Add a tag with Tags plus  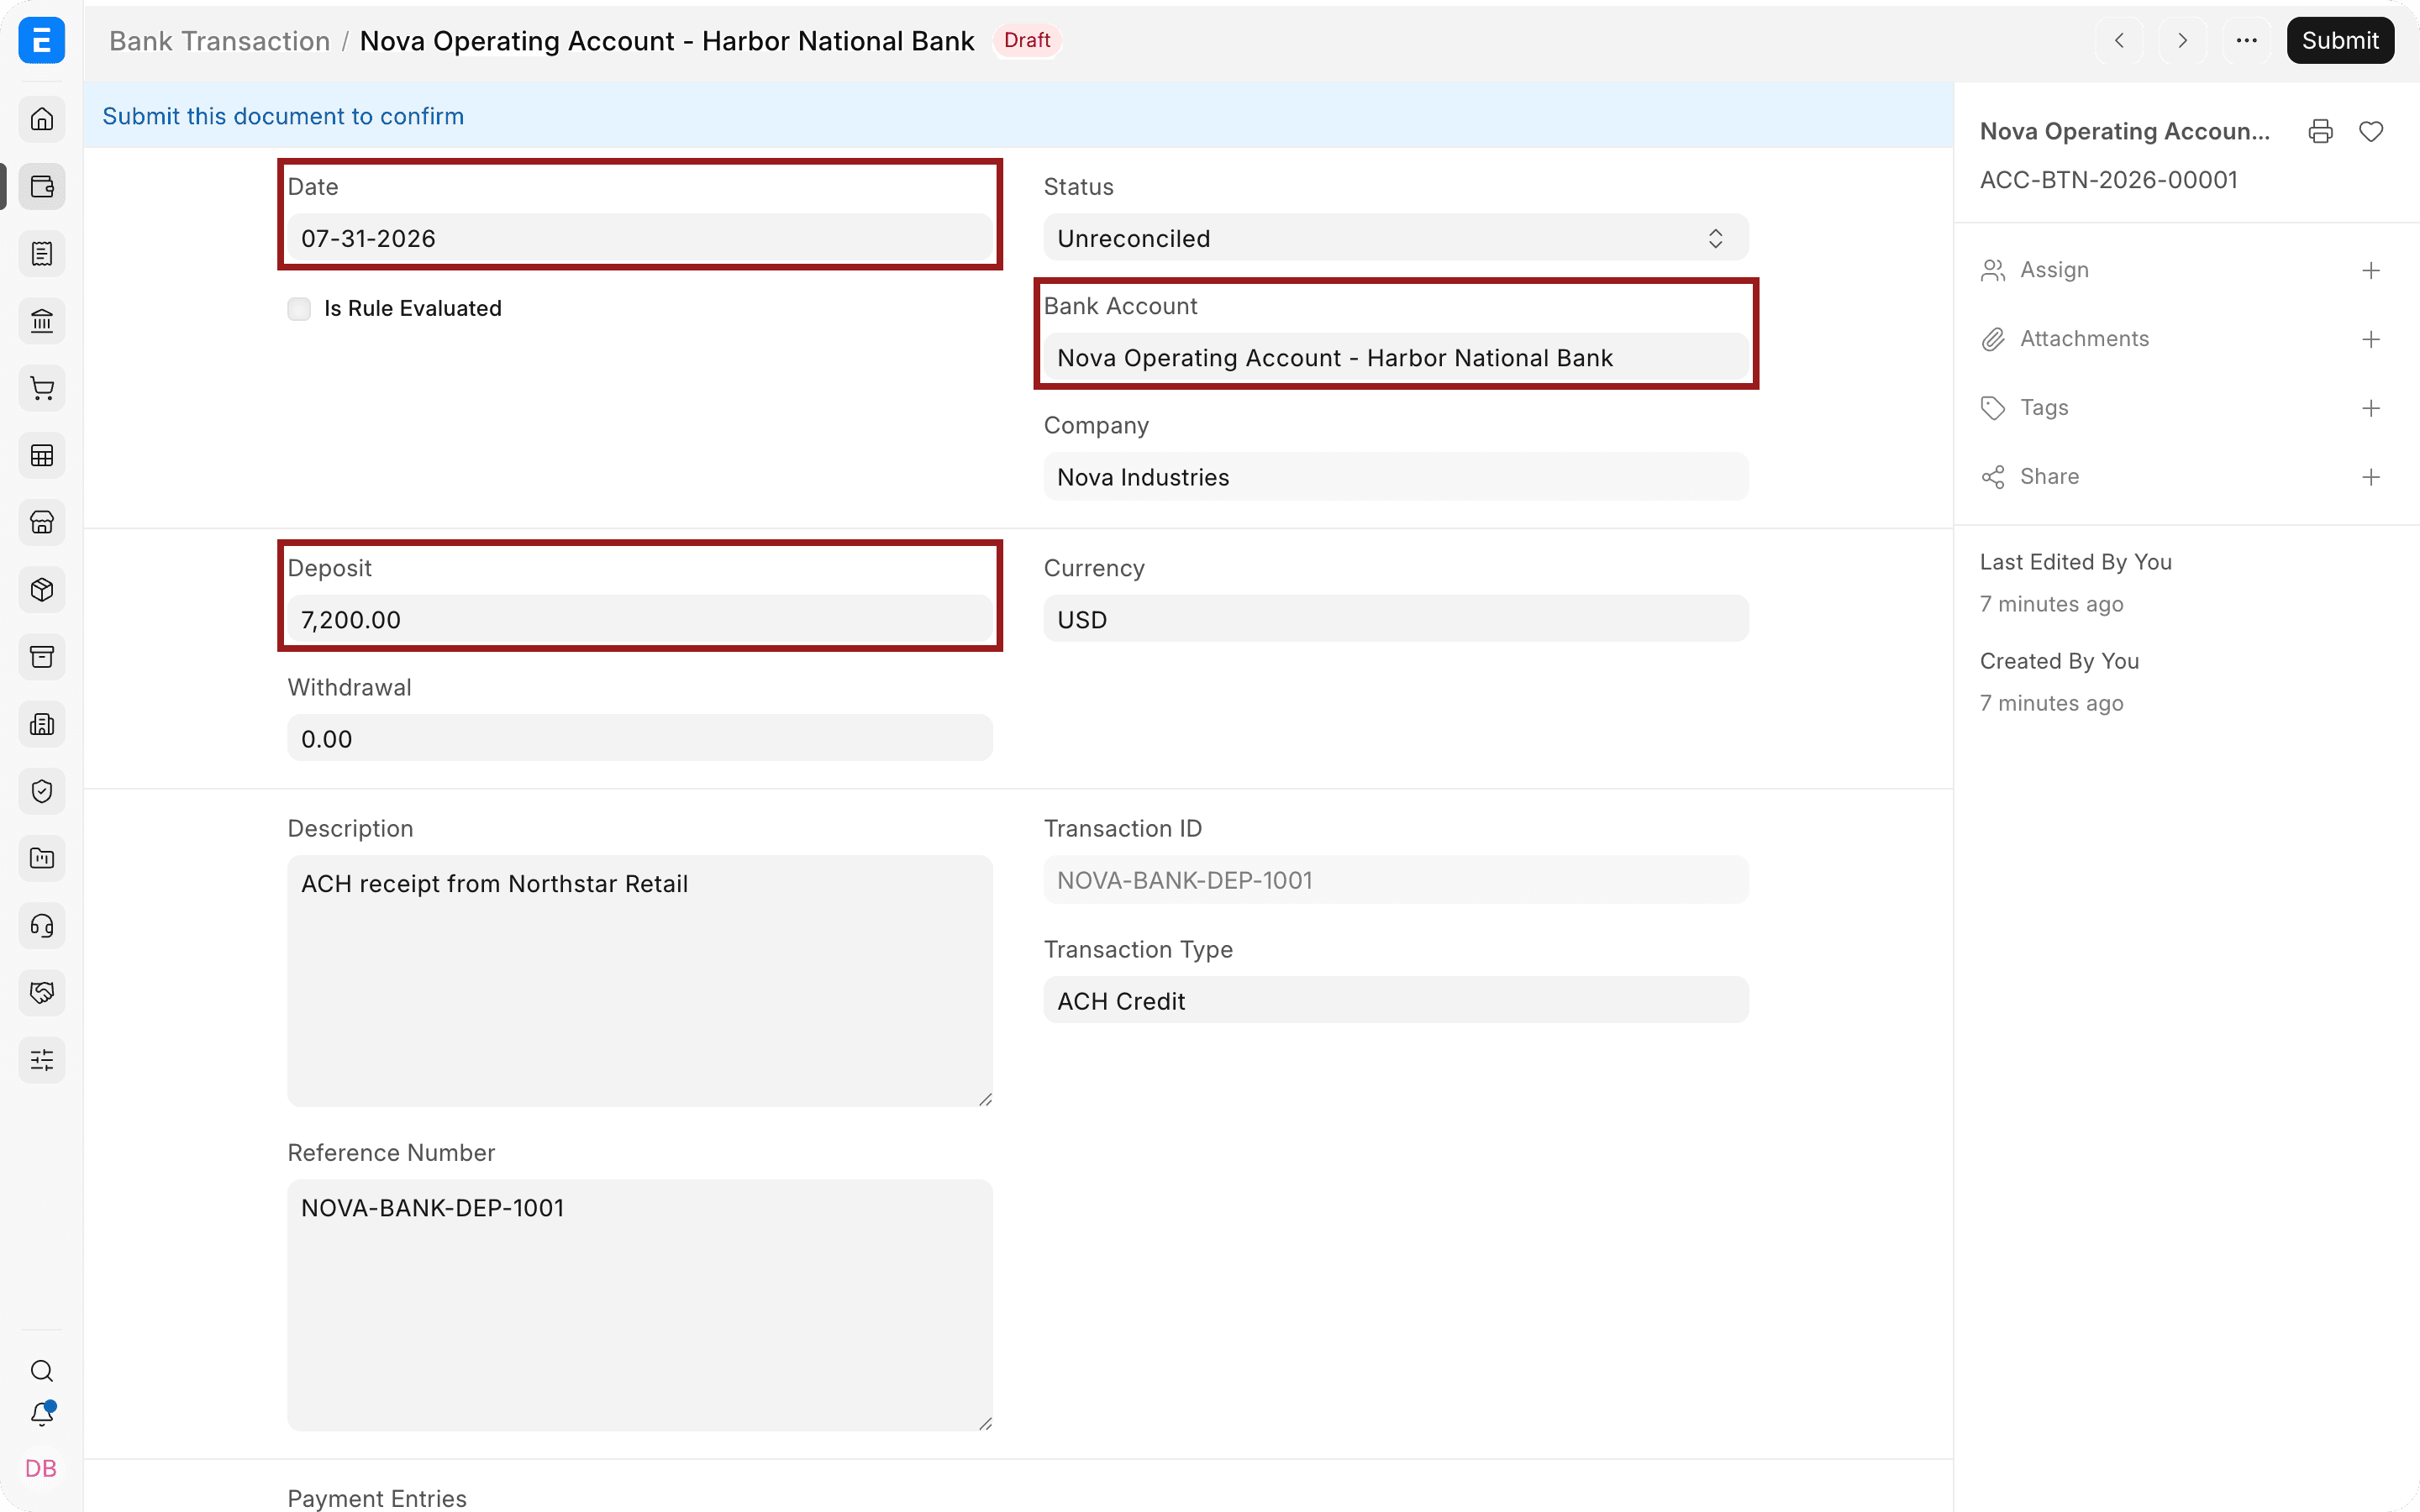pos(2370,408)
